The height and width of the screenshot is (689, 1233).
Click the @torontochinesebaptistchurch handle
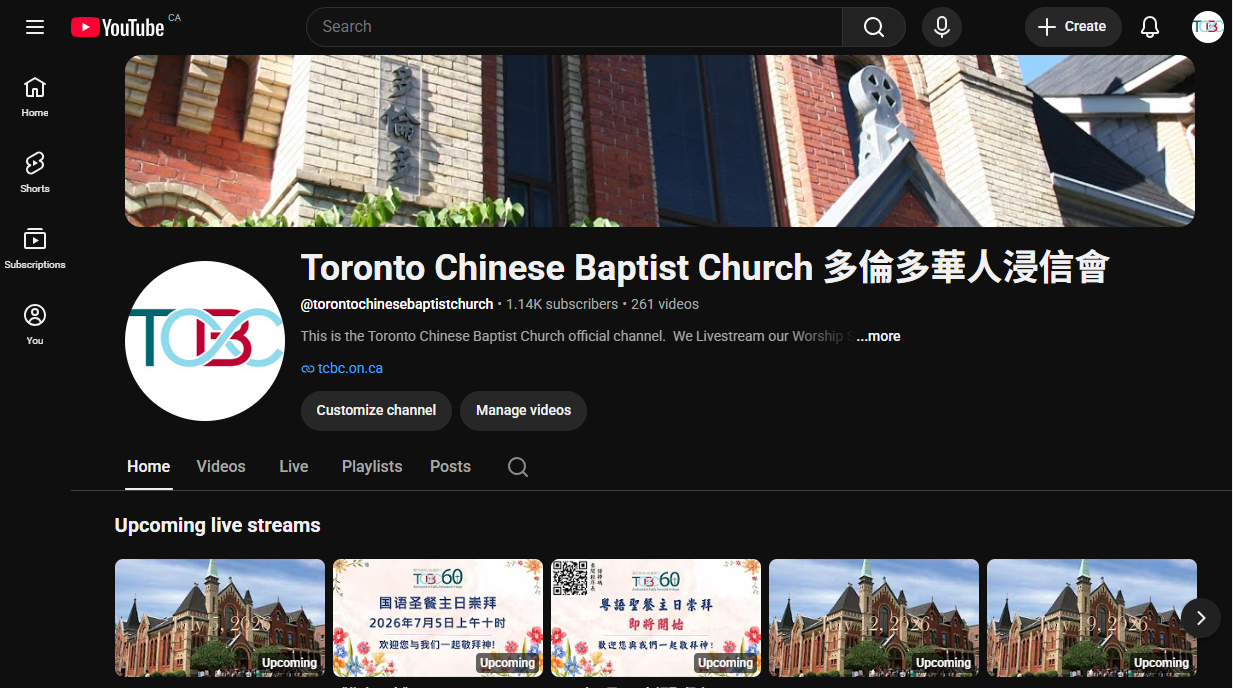pos(397,304)
